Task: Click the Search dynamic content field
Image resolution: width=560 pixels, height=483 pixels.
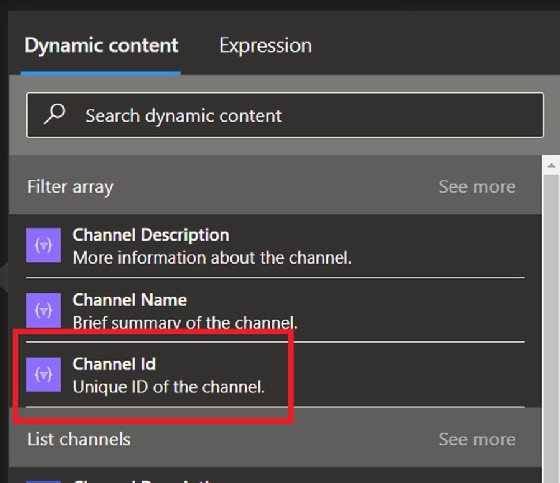Action: coord(285,115)
